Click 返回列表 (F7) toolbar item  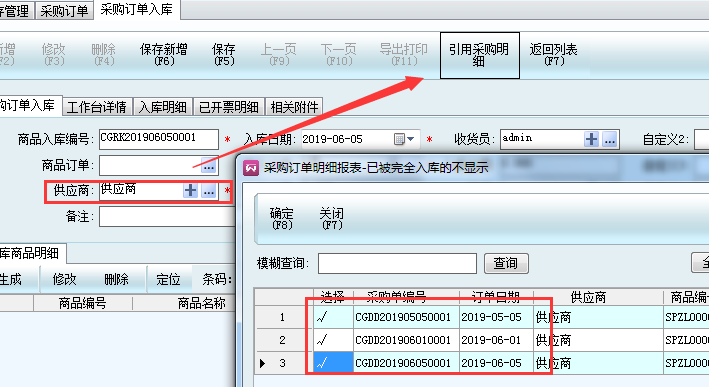[553, 55]
